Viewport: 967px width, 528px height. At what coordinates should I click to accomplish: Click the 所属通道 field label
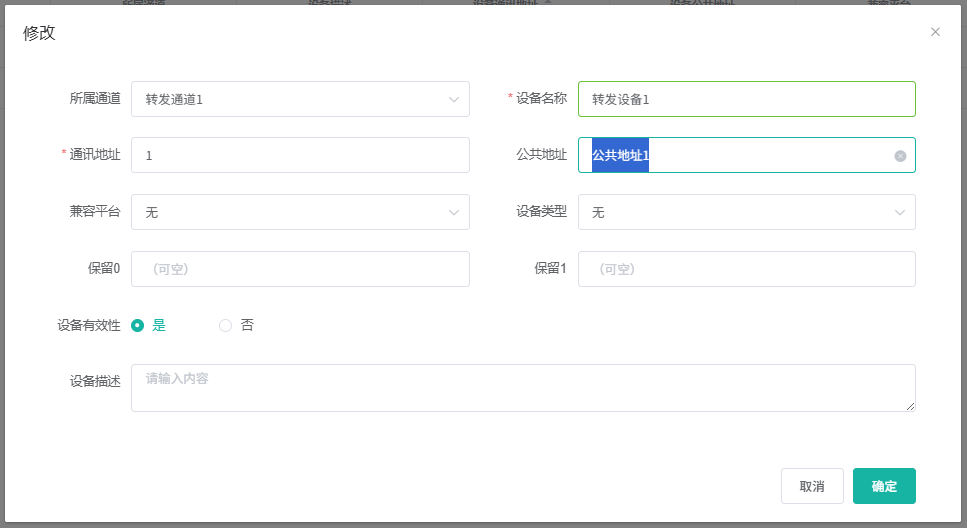[95, 98]
